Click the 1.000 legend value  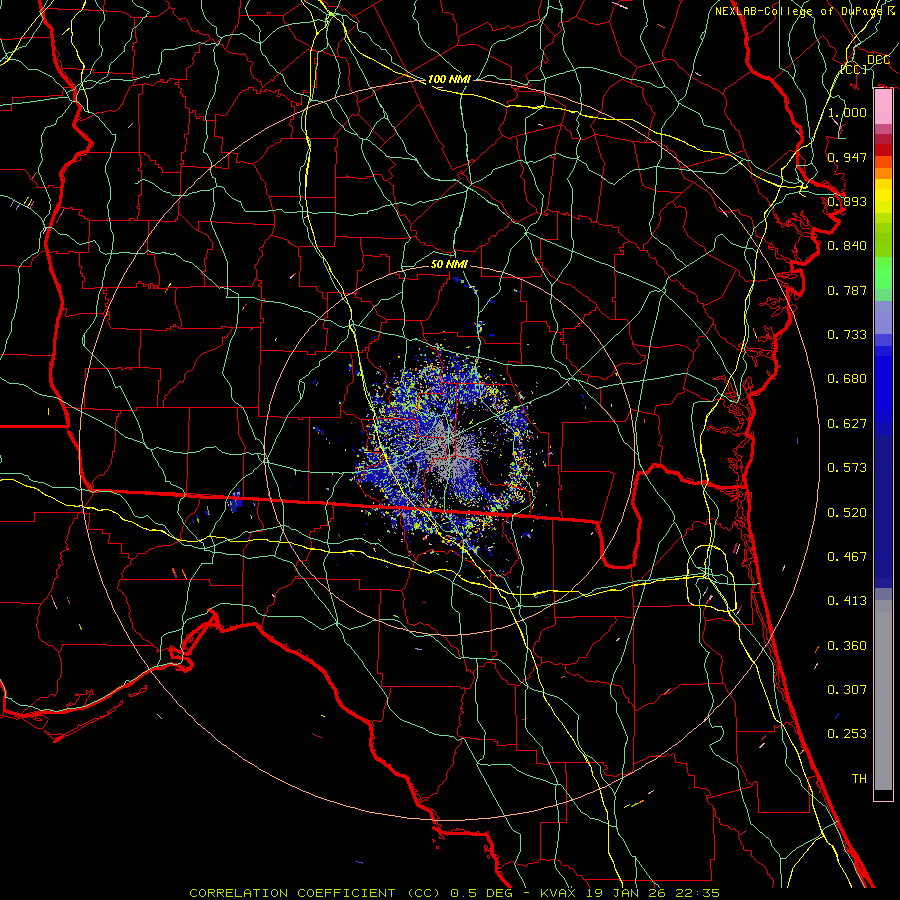pos(847,112)
